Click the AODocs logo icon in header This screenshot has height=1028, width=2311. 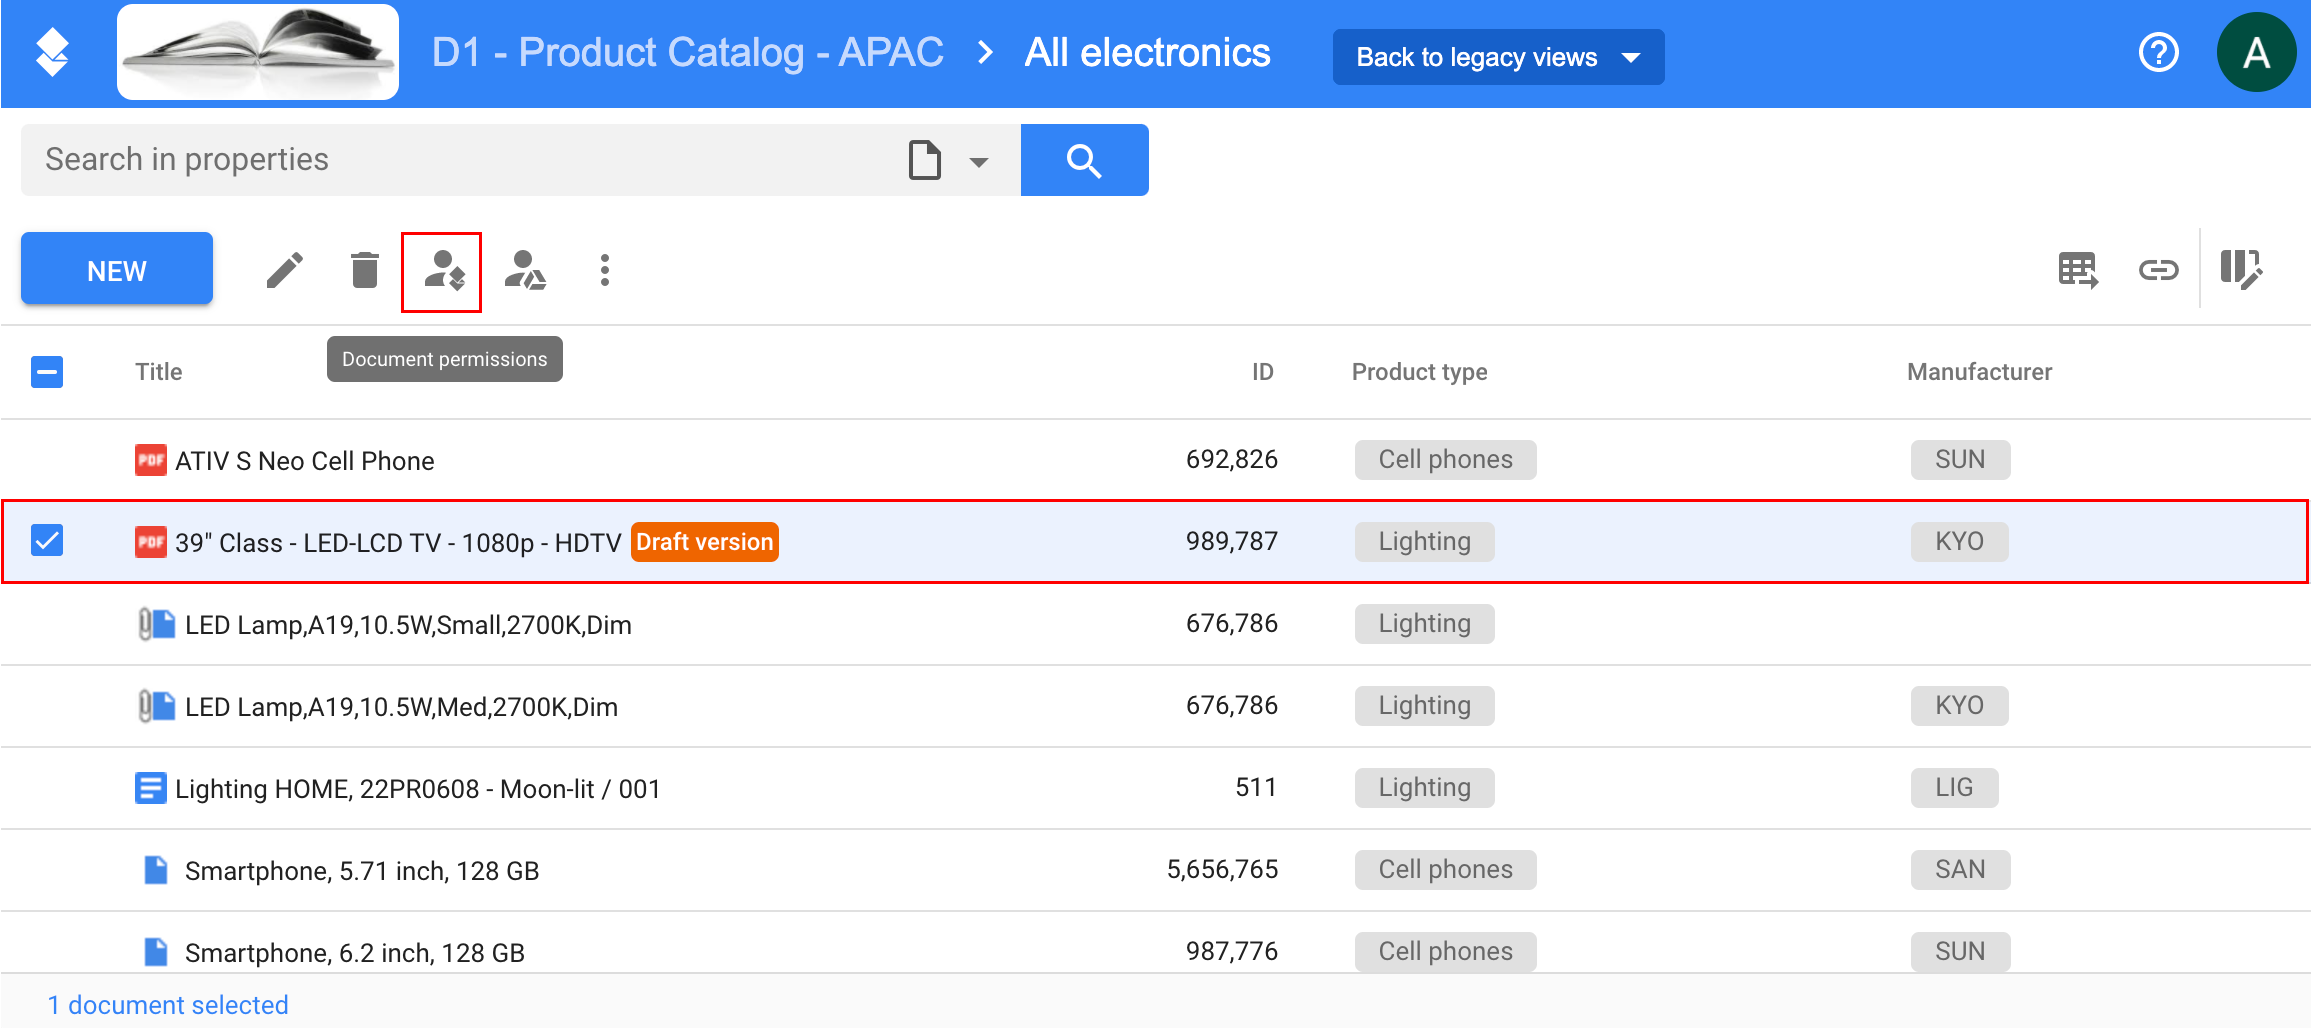pos(52,53)
